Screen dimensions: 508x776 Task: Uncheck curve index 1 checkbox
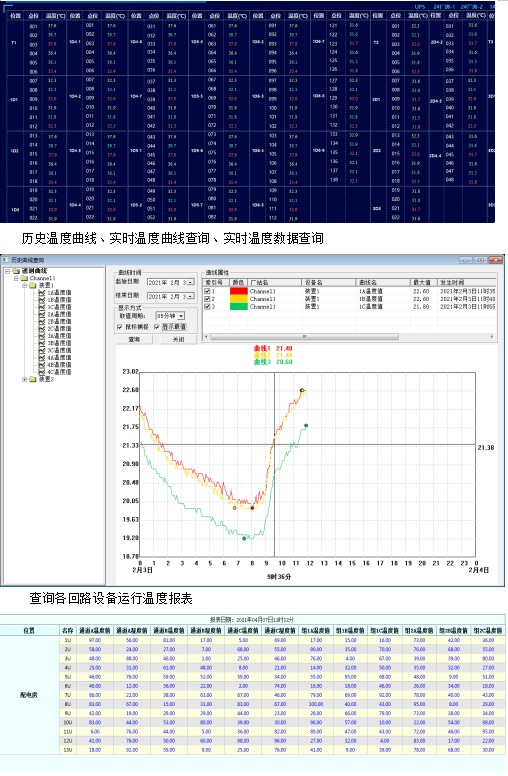point(207,291)
